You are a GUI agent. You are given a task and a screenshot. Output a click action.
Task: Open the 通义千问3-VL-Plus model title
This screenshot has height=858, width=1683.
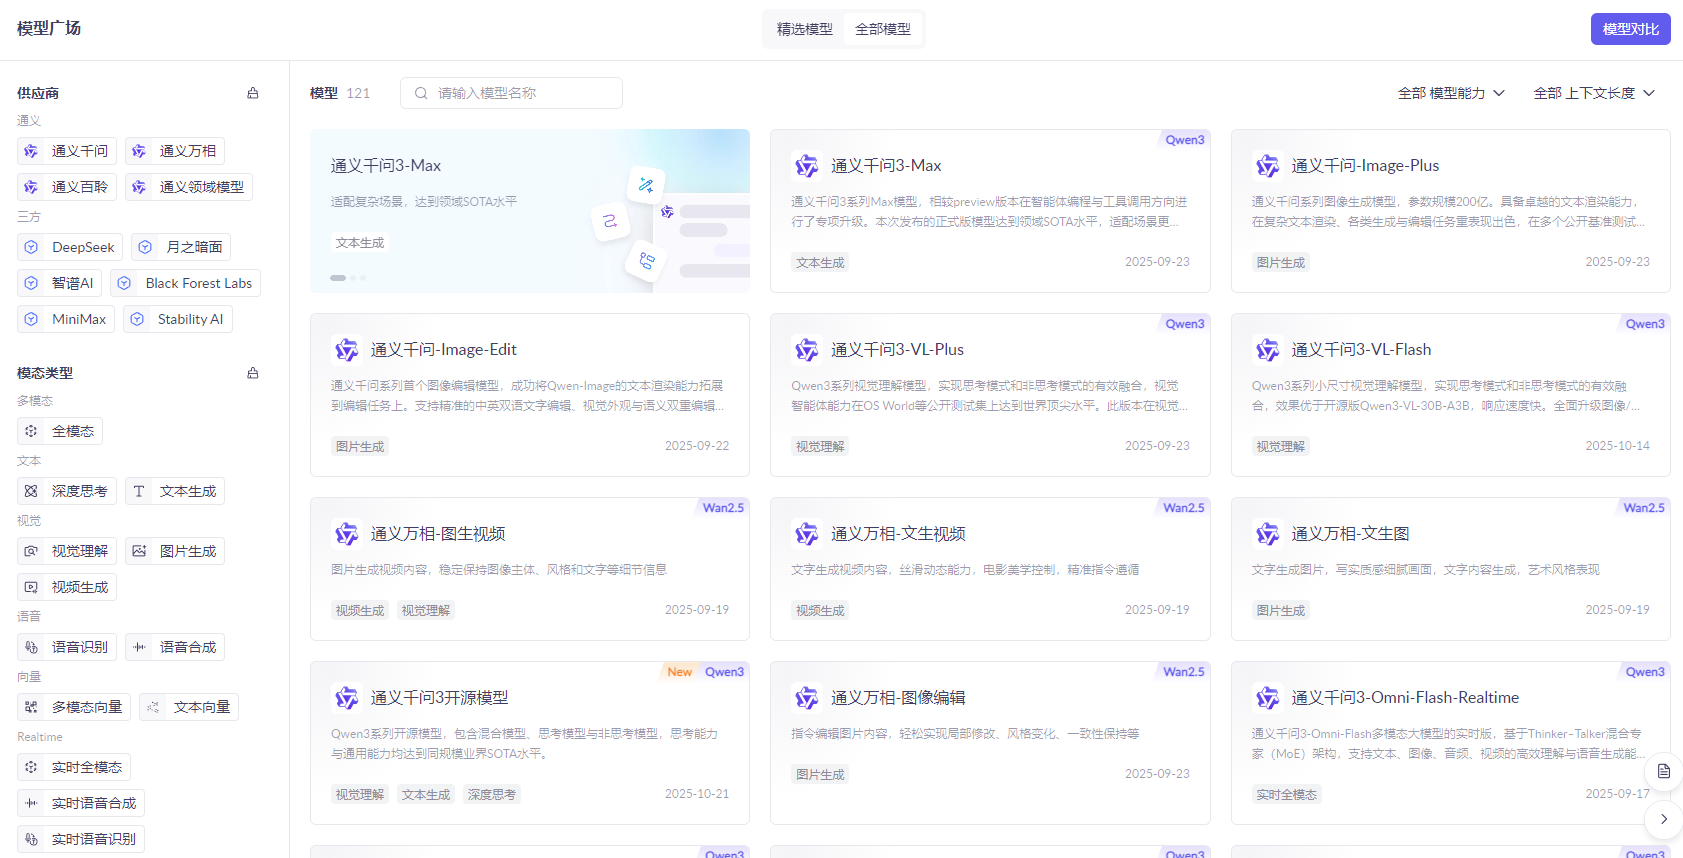pos(897,350)
